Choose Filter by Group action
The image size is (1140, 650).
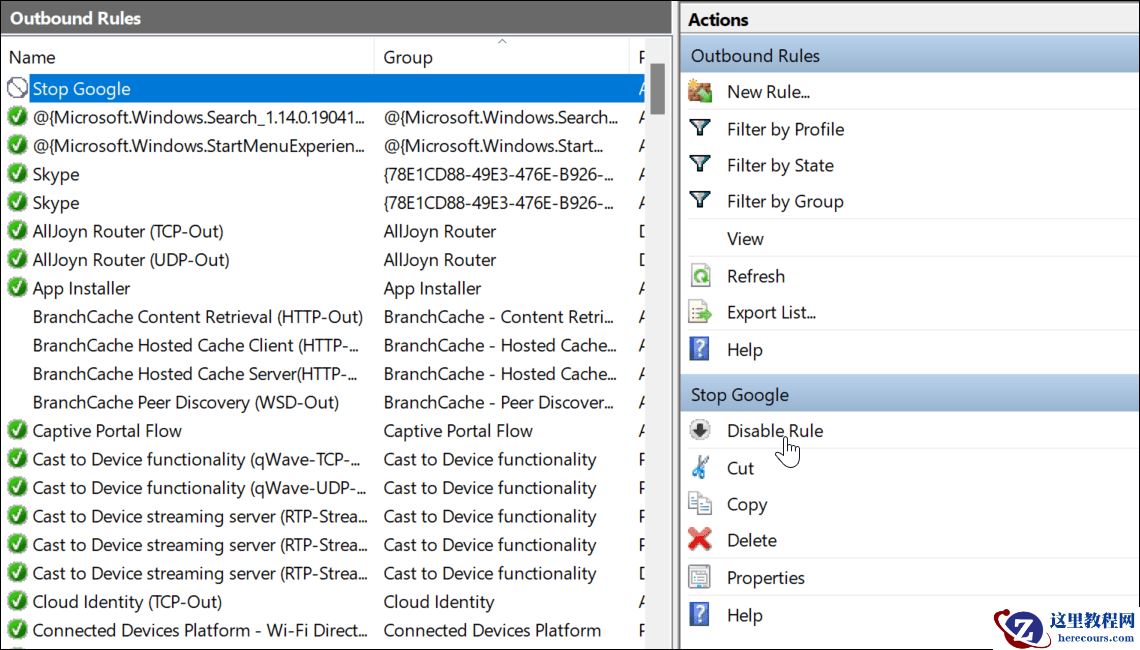(784, 202)
